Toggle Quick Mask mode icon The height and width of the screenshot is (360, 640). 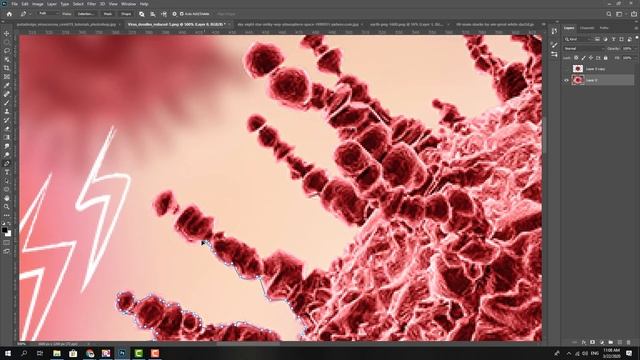(x=7, y=242)
